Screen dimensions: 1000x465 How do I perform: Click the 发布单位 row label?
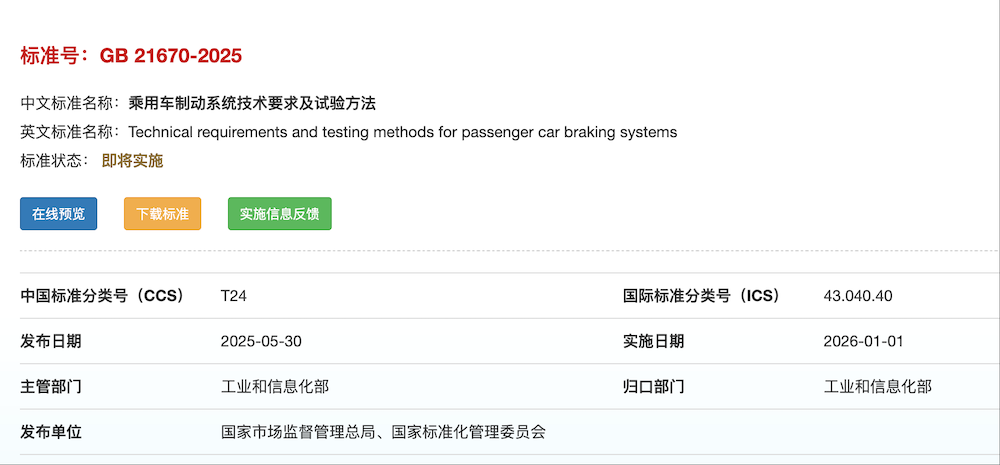[x=51, y=432]
